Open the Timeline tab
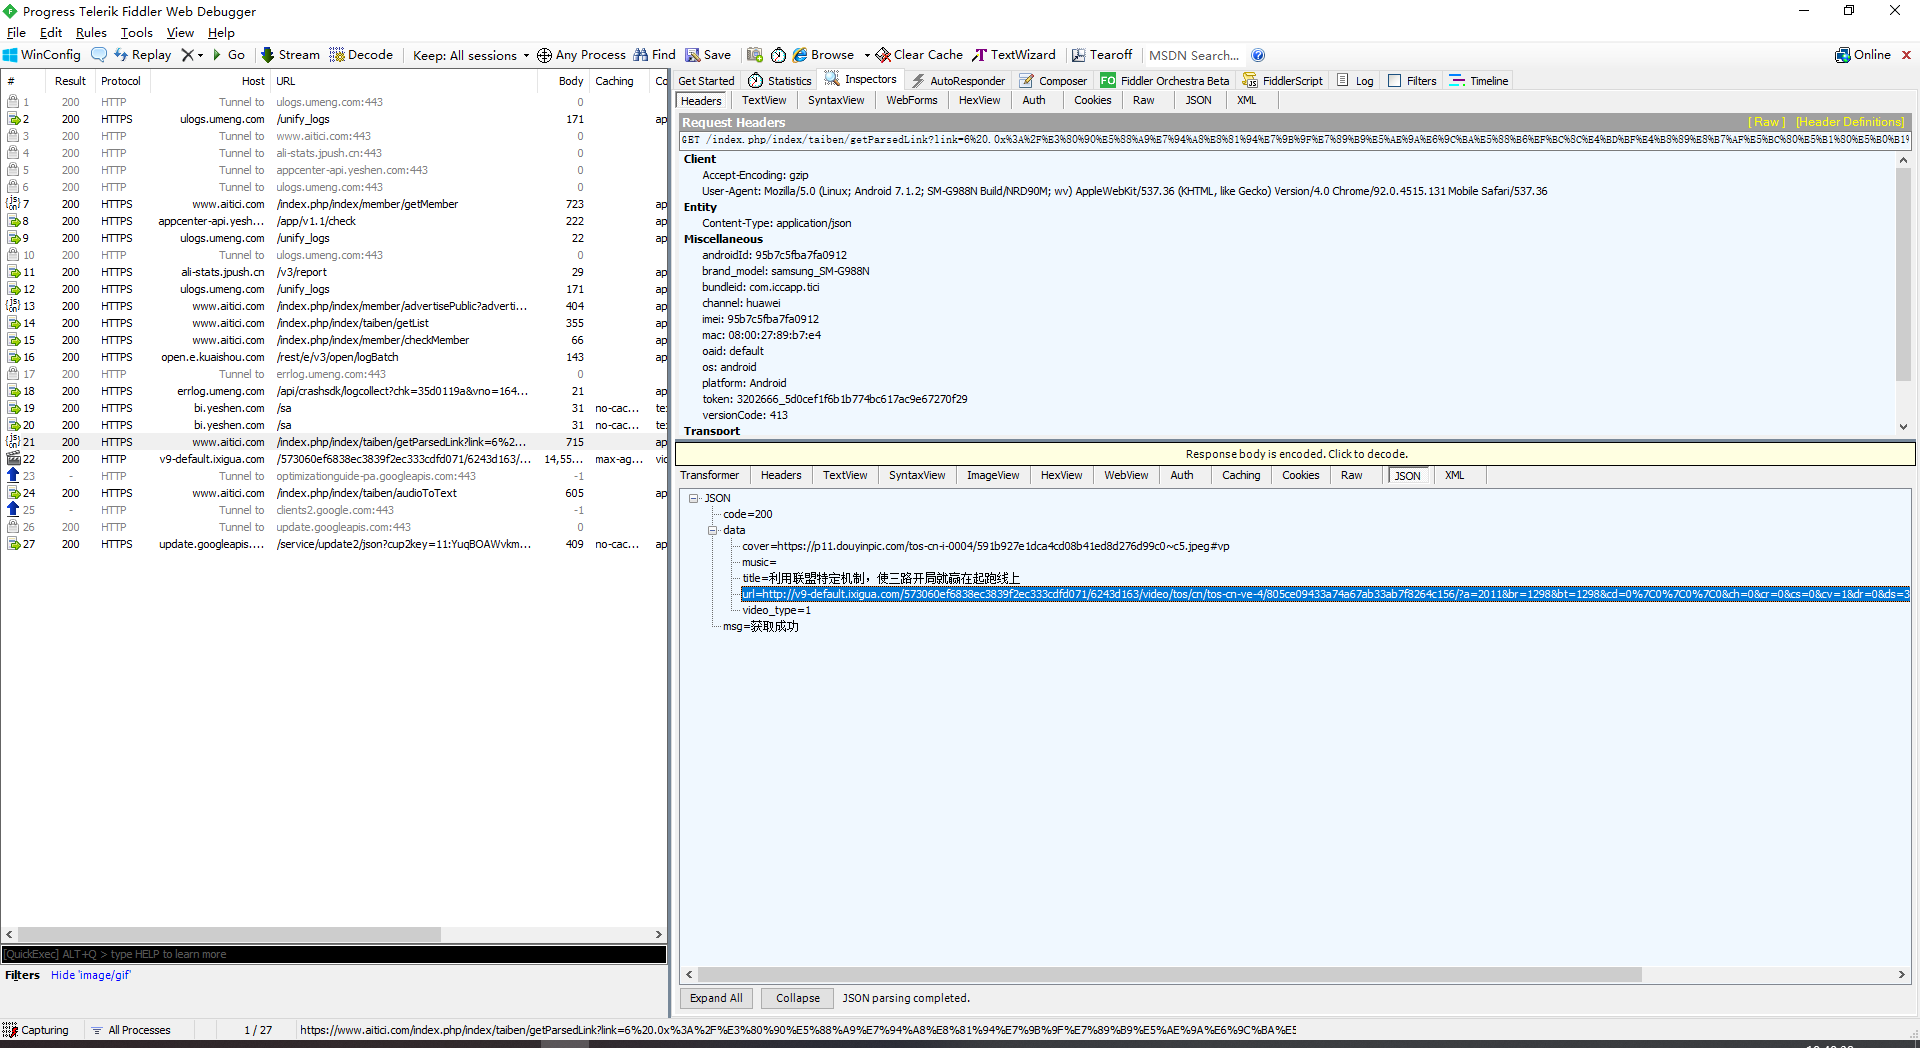 (x=1479, y=81)
